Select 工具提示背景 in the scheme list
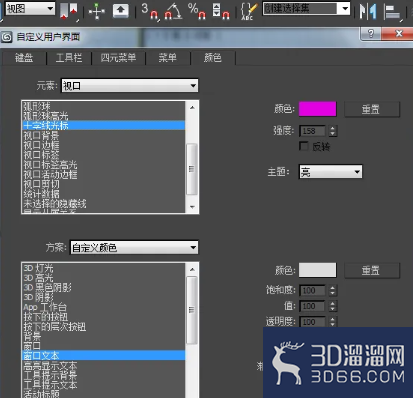This screenshot has width=413, height=398. click(104, 375)
